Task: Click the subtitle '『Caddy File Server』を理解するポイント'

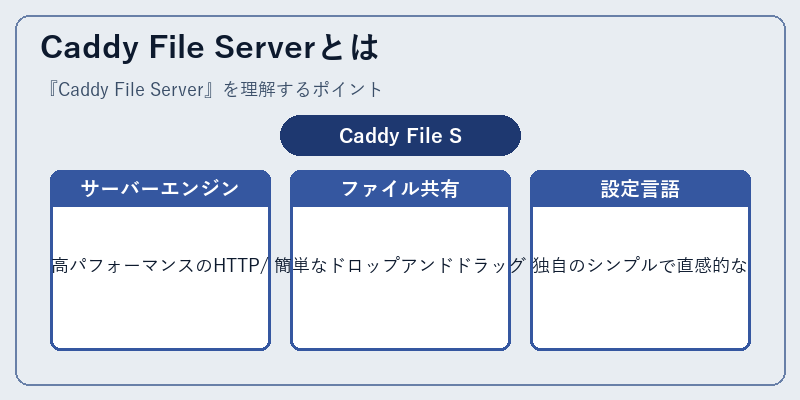Action: click(x=213, y=90)
